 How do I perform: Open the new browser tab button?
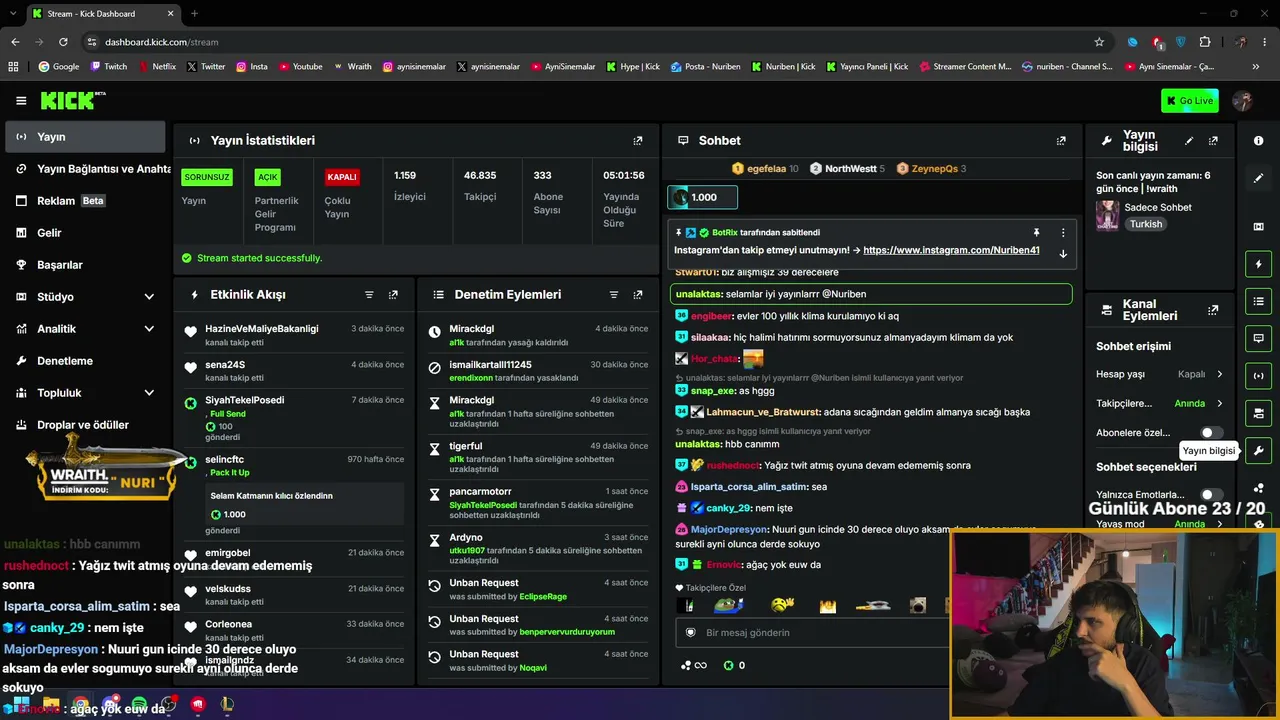[194, 14]
